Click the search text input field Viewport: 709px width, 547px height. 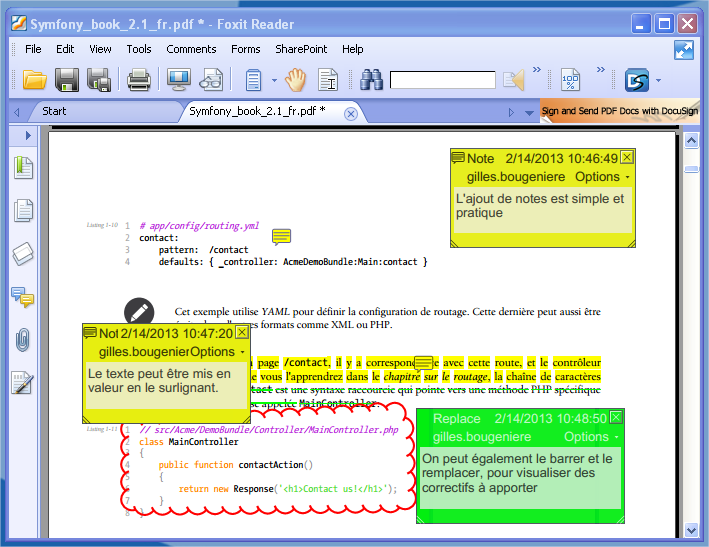click(x=443, y=80)
